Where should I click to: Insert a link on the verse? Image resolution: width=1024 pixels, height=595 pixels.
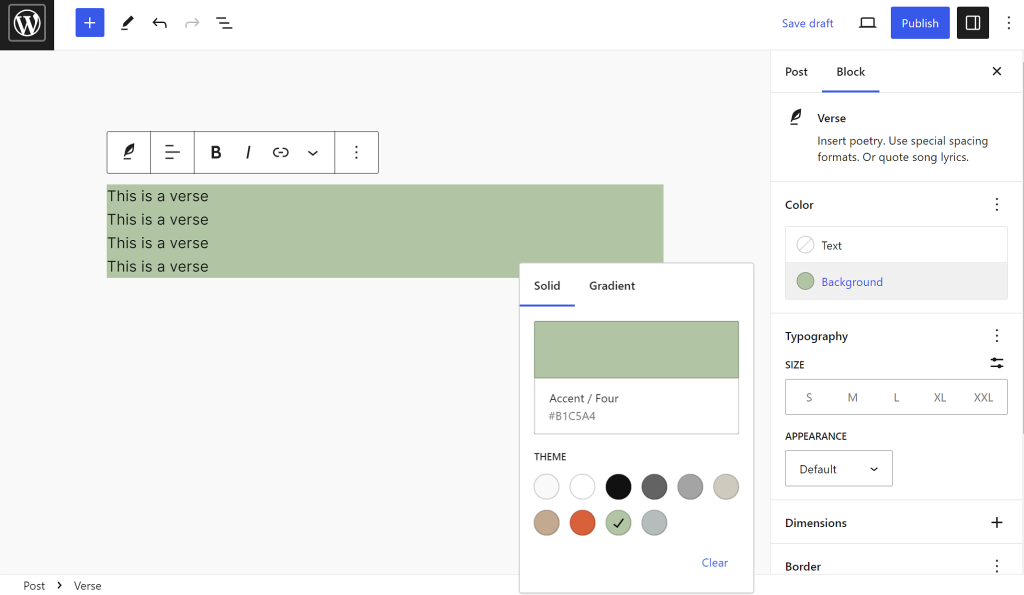pos(280,152)
